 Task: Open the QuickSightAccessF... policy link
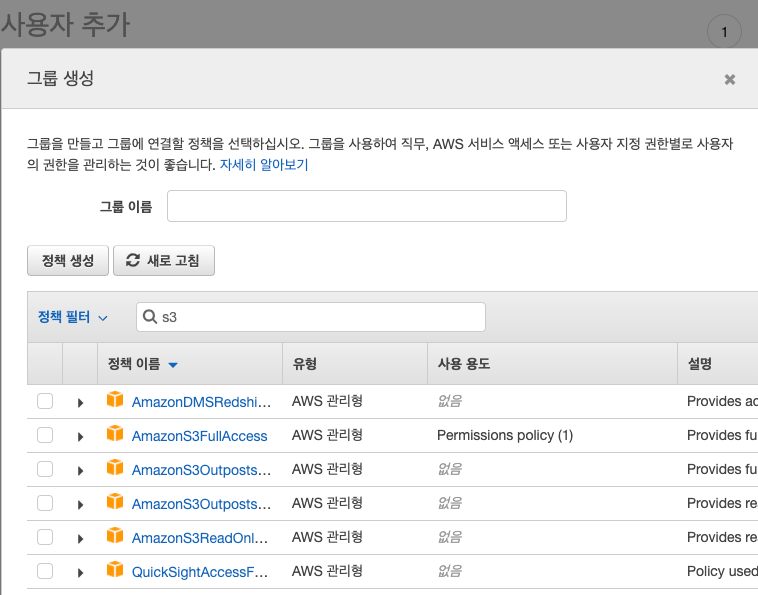click(200, 572)
